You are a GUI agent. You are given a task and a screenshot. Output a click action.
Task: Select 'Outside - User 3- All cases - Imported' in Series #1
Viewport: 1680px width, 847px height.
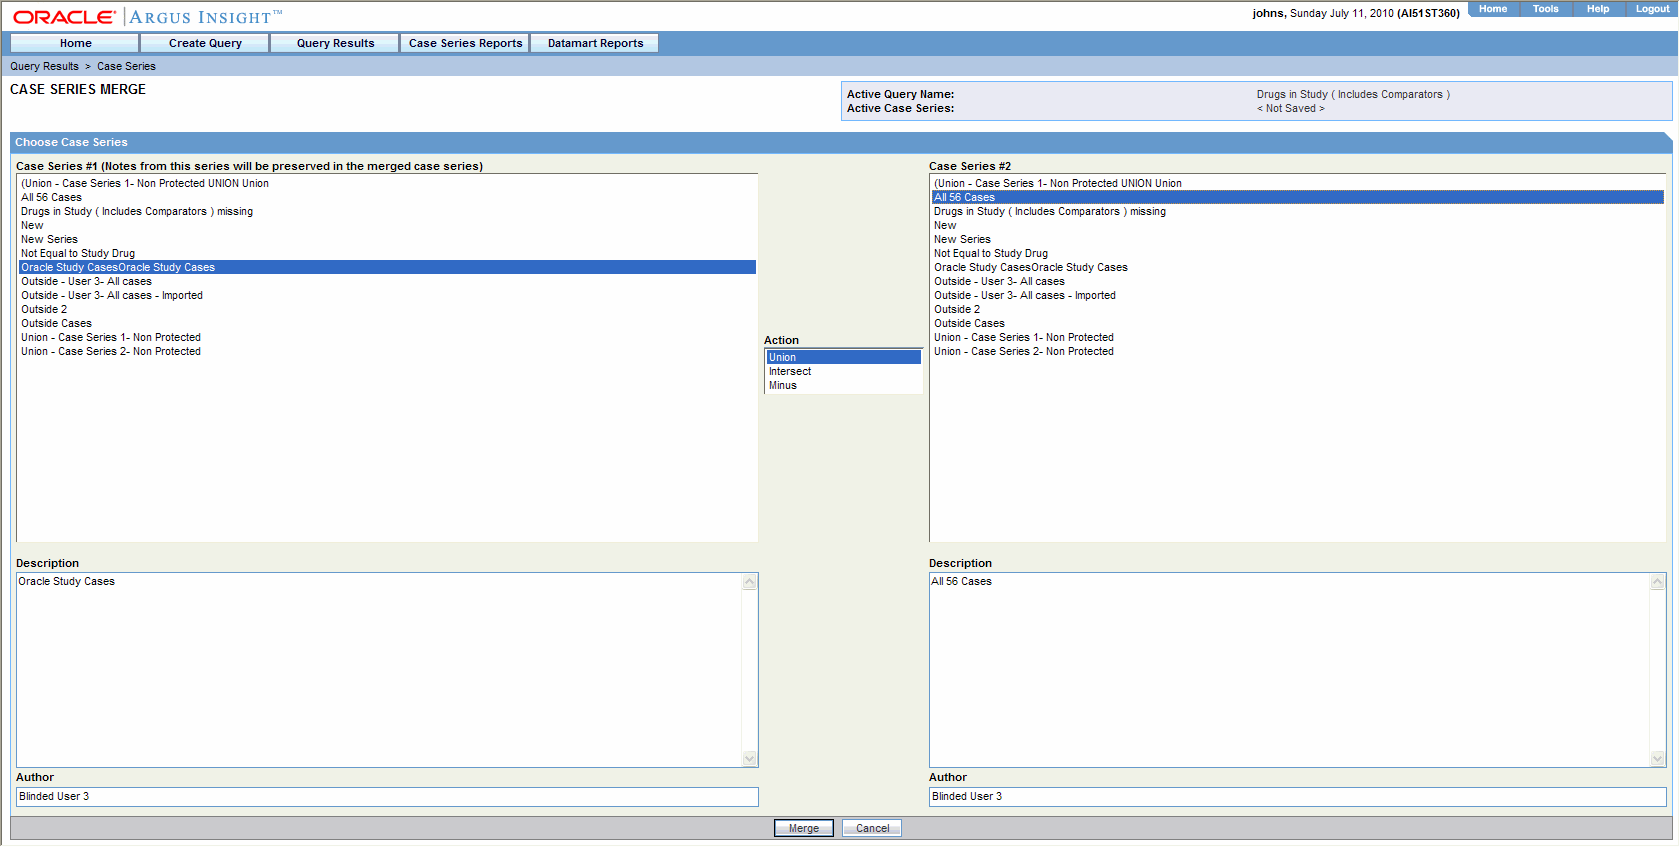[387, 295]
